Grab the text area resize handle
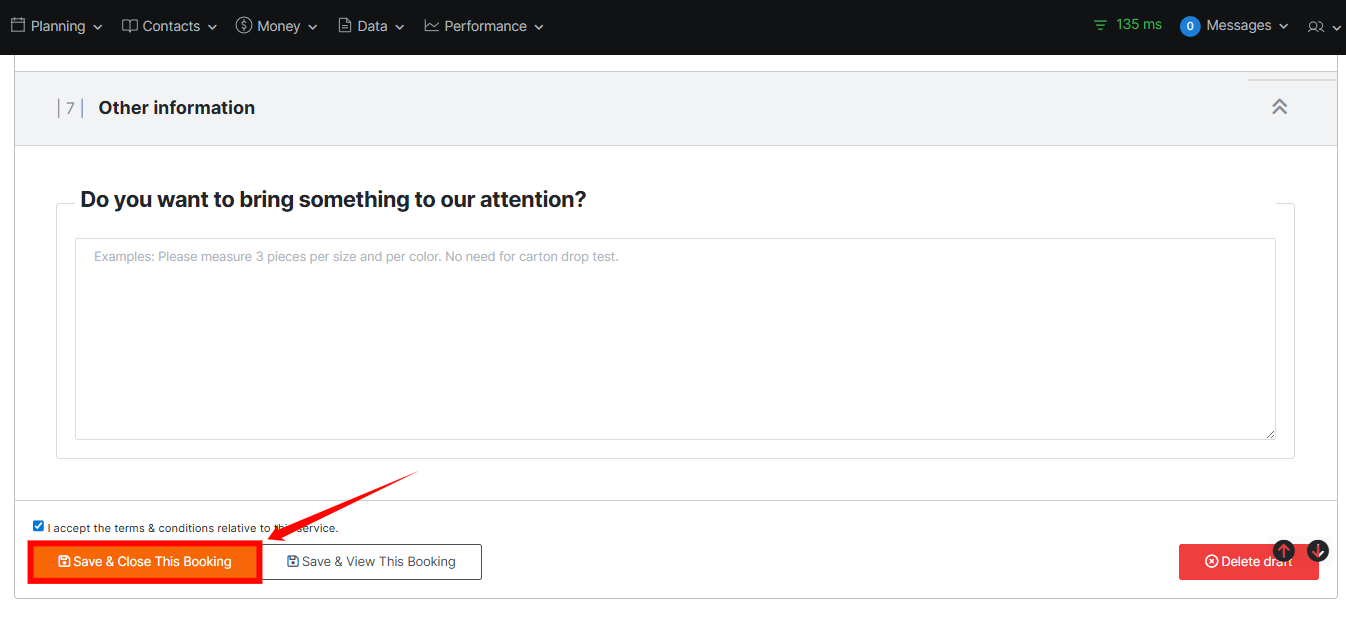The image size is (1346, 617). click(1270, 434)
